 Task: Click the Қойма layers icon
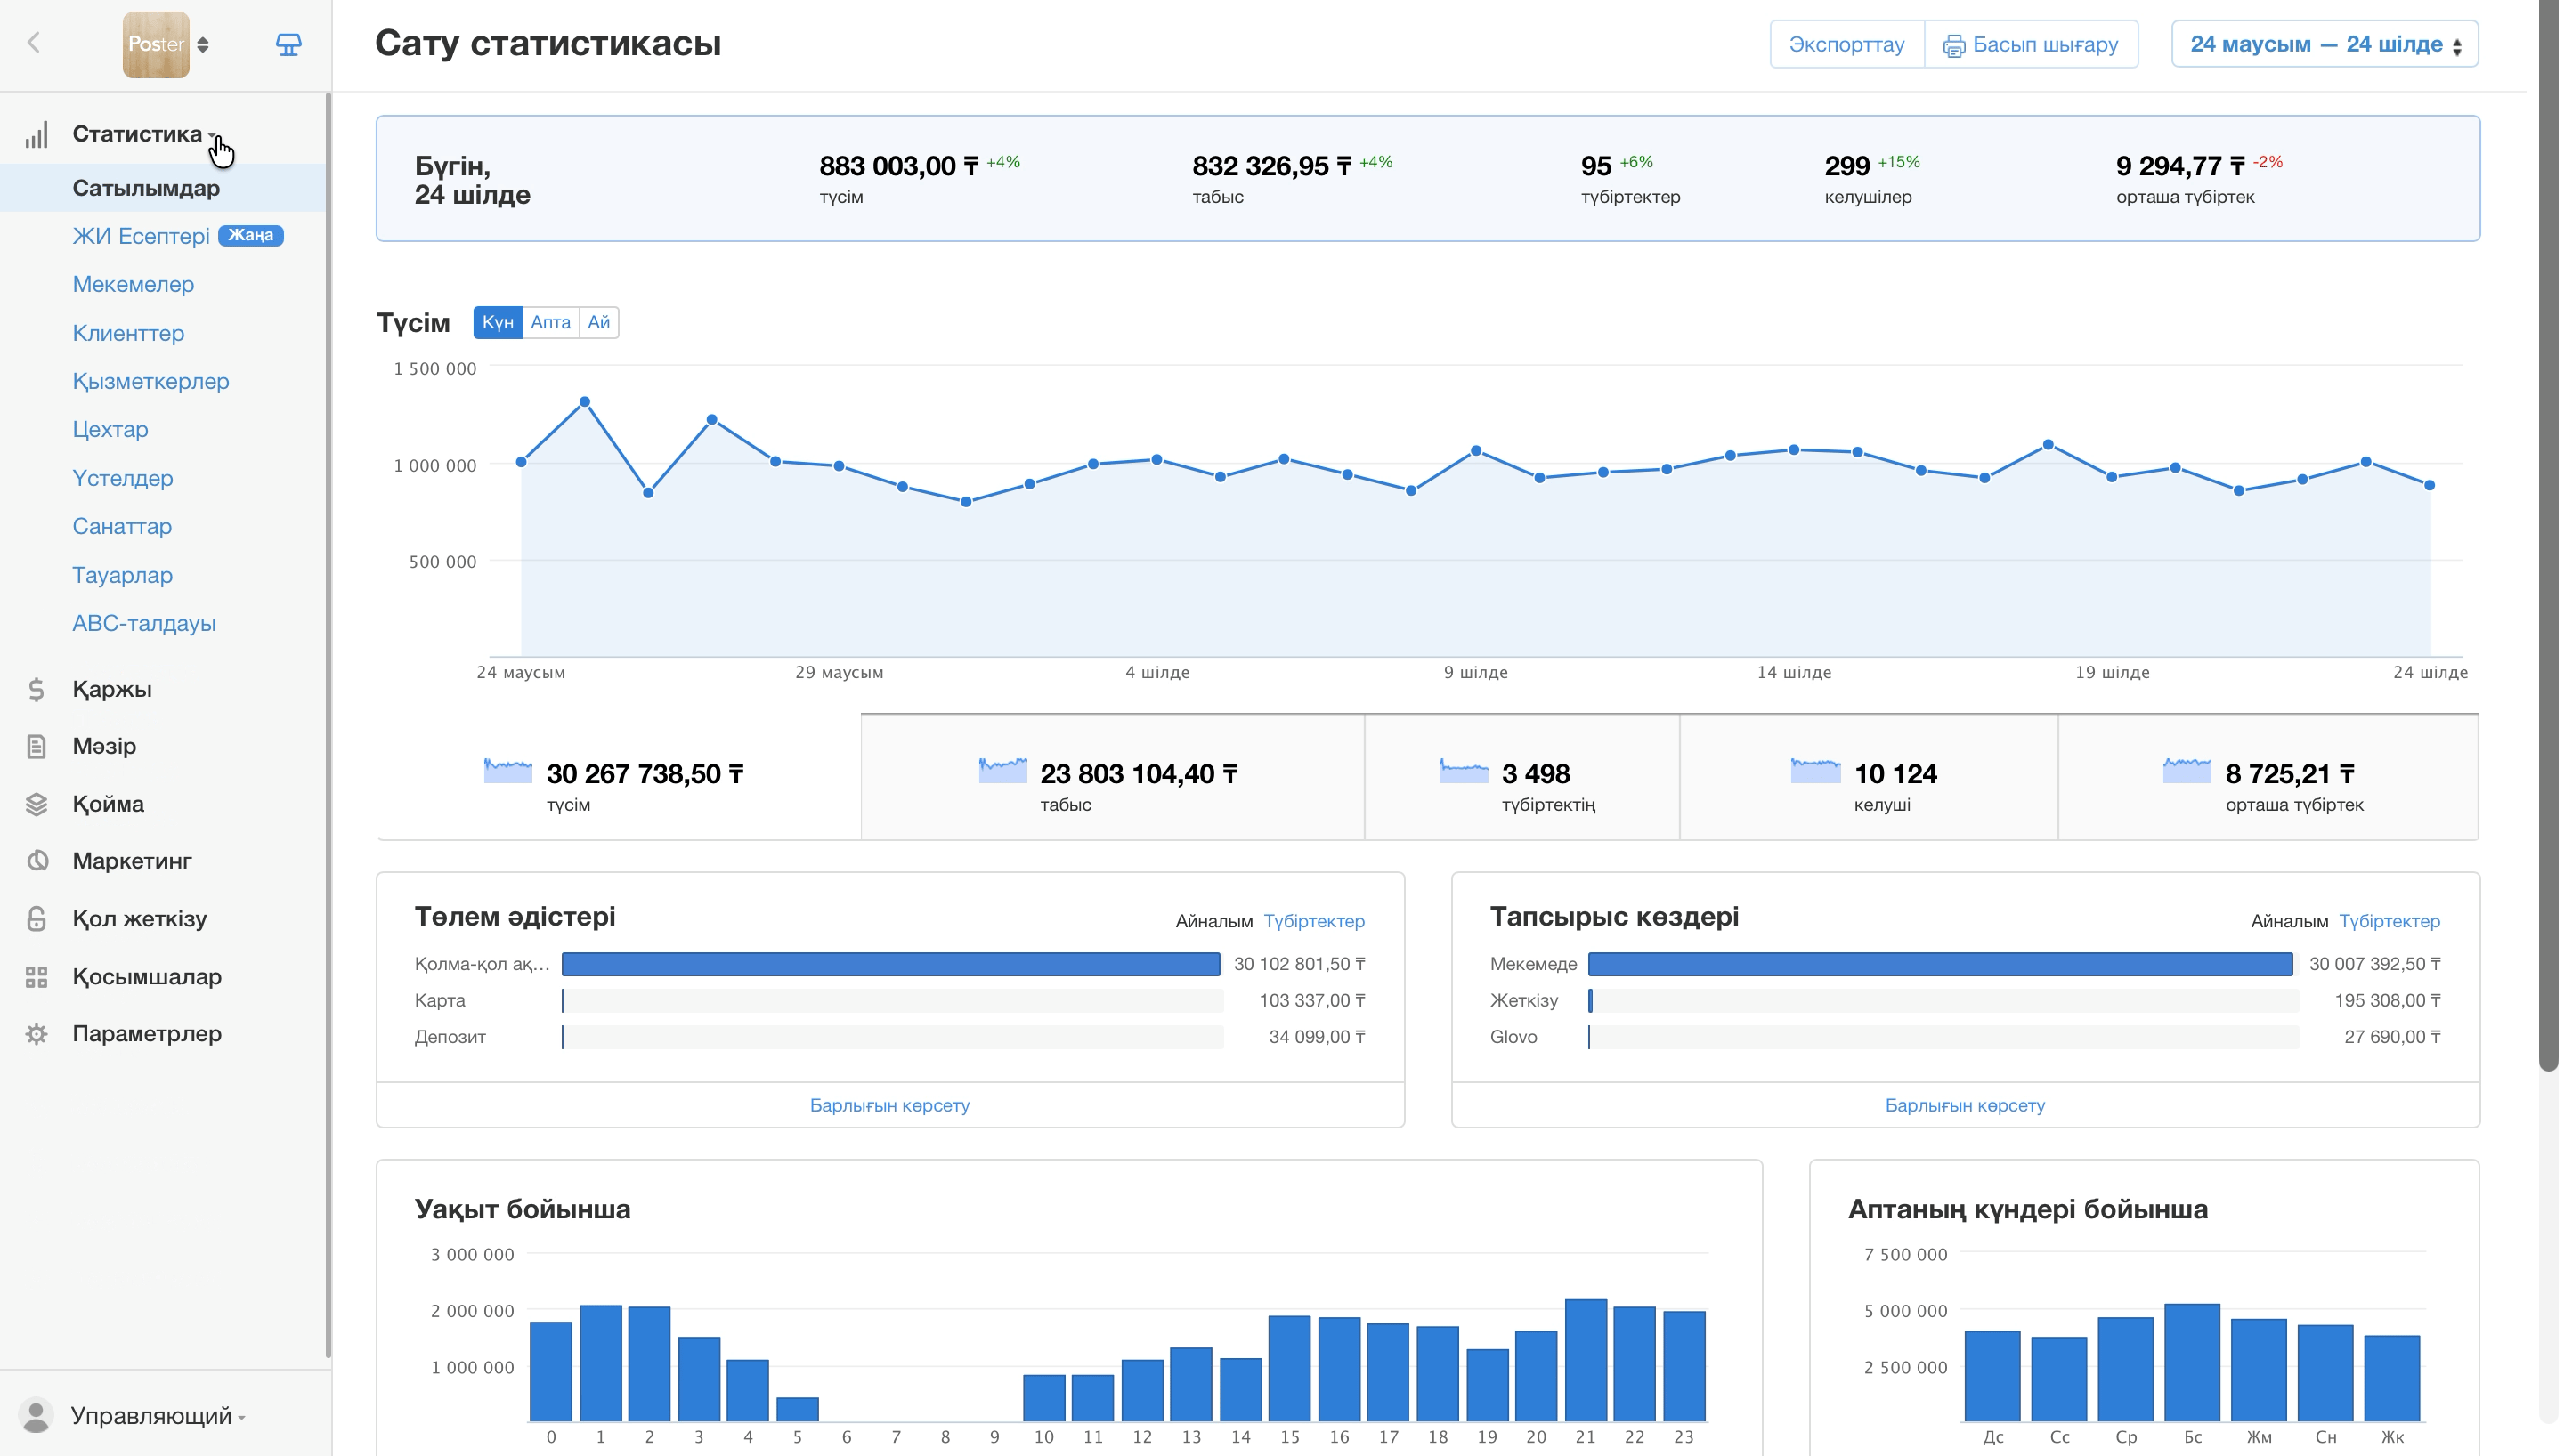pyautogui.click(x=36, y=804)
